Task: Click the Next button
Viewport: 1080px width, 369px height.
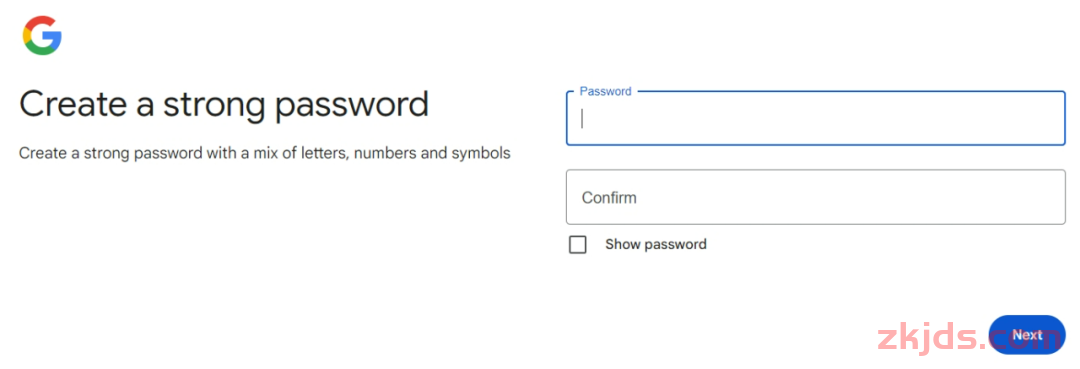Action: [x=1027, y=335]
